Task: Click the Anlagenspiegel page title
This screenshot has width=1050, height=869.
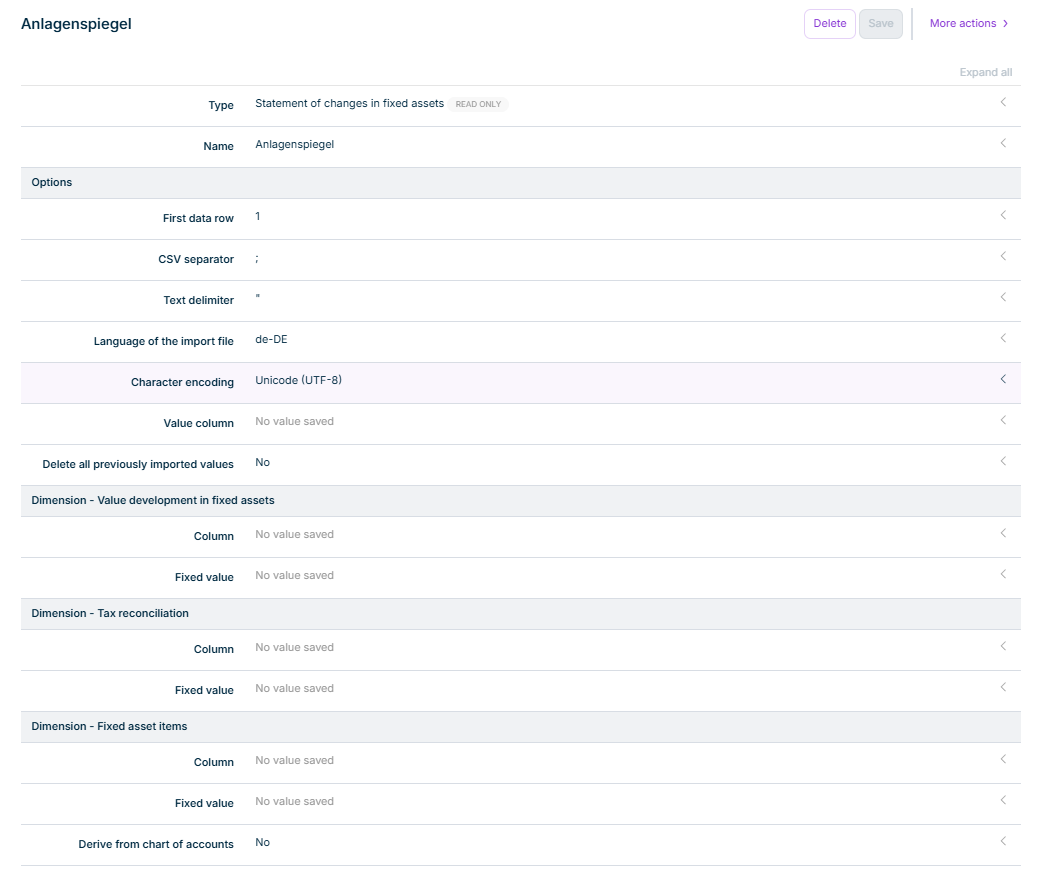Action: (x=76, y=24)
